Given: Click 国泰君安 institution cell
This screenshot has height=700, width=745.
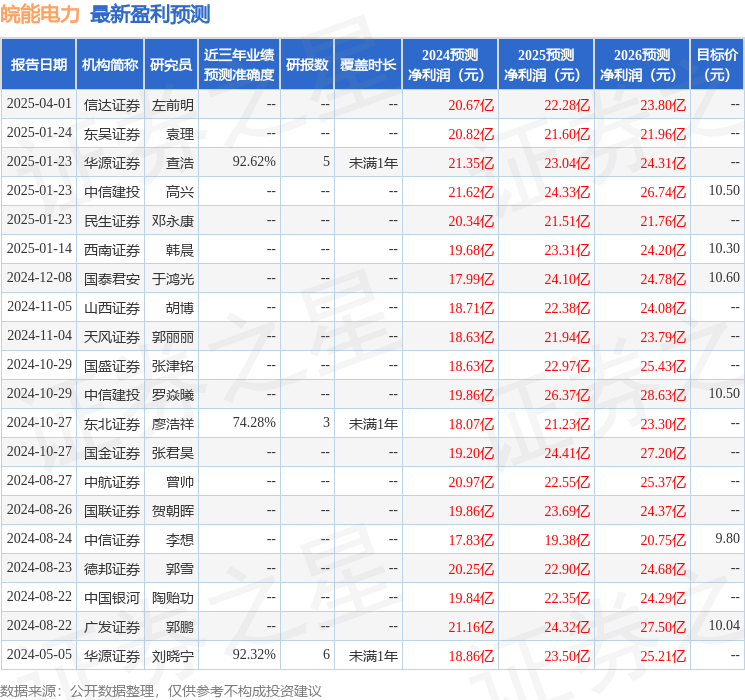Looking at the screenshot, I should coord(112,279).
